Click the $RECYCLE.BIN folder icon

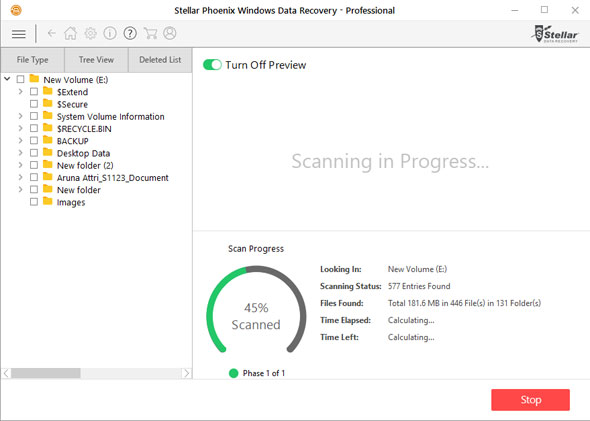pyautogui.click(x=47, y=128)
